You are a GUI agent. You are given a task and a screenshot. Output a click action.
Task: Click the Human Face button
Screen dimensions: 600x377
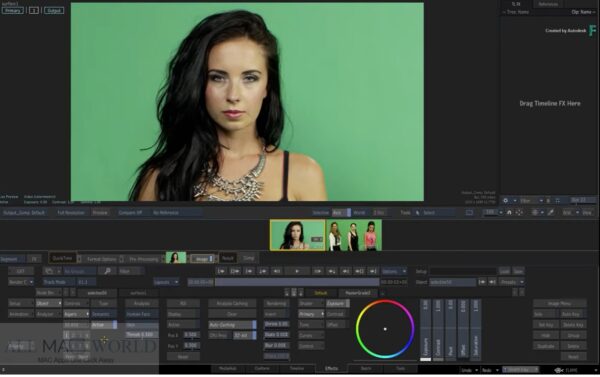(141, 314)
